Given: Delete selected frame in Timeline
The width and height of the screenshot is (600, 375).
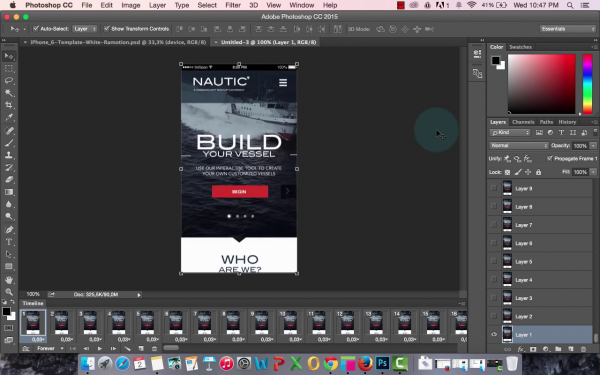Looking at the screenshot, I should tap(154, 349).
